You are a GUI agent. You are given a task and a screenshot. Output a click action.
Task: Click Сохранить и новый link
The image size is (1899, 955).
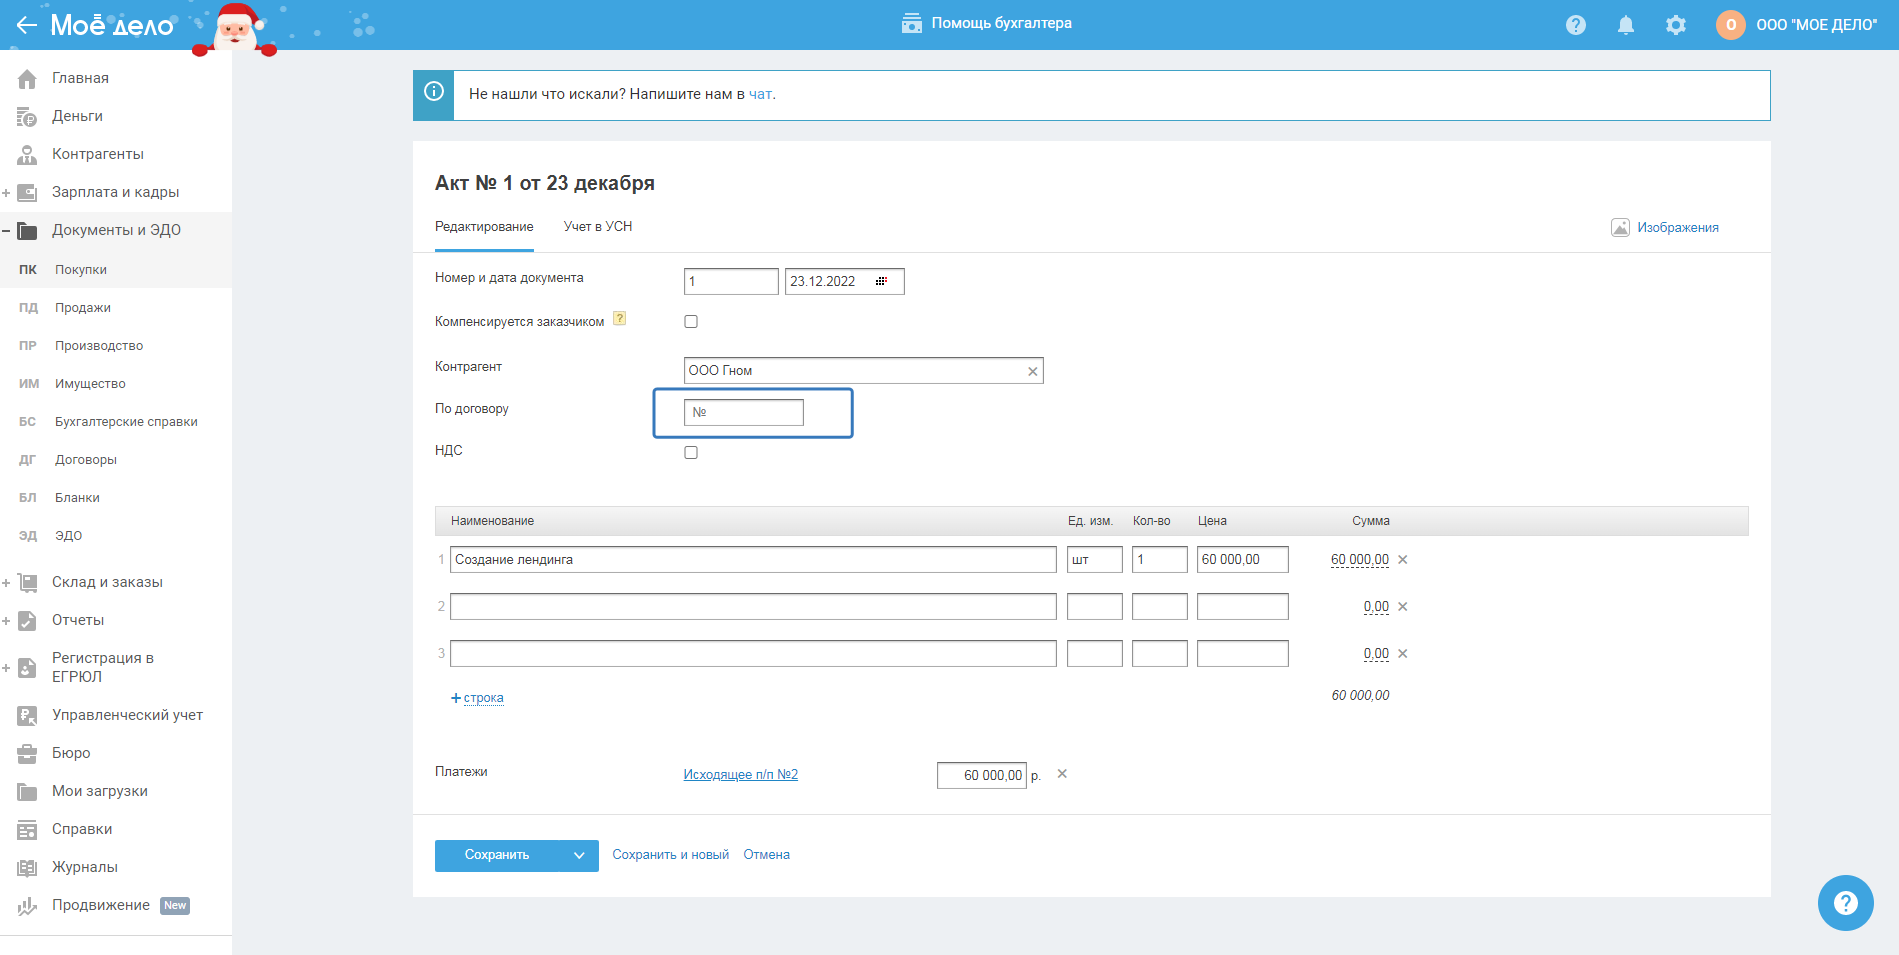tap(670, 855)
